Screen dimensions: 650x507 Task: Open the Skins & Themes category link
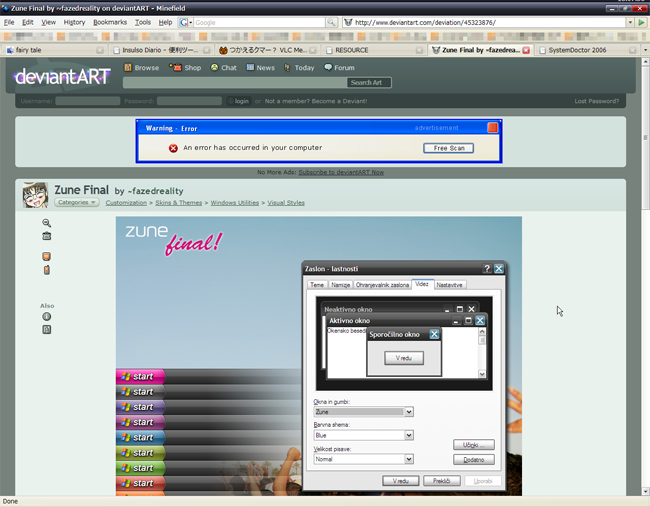pos(178,203)
